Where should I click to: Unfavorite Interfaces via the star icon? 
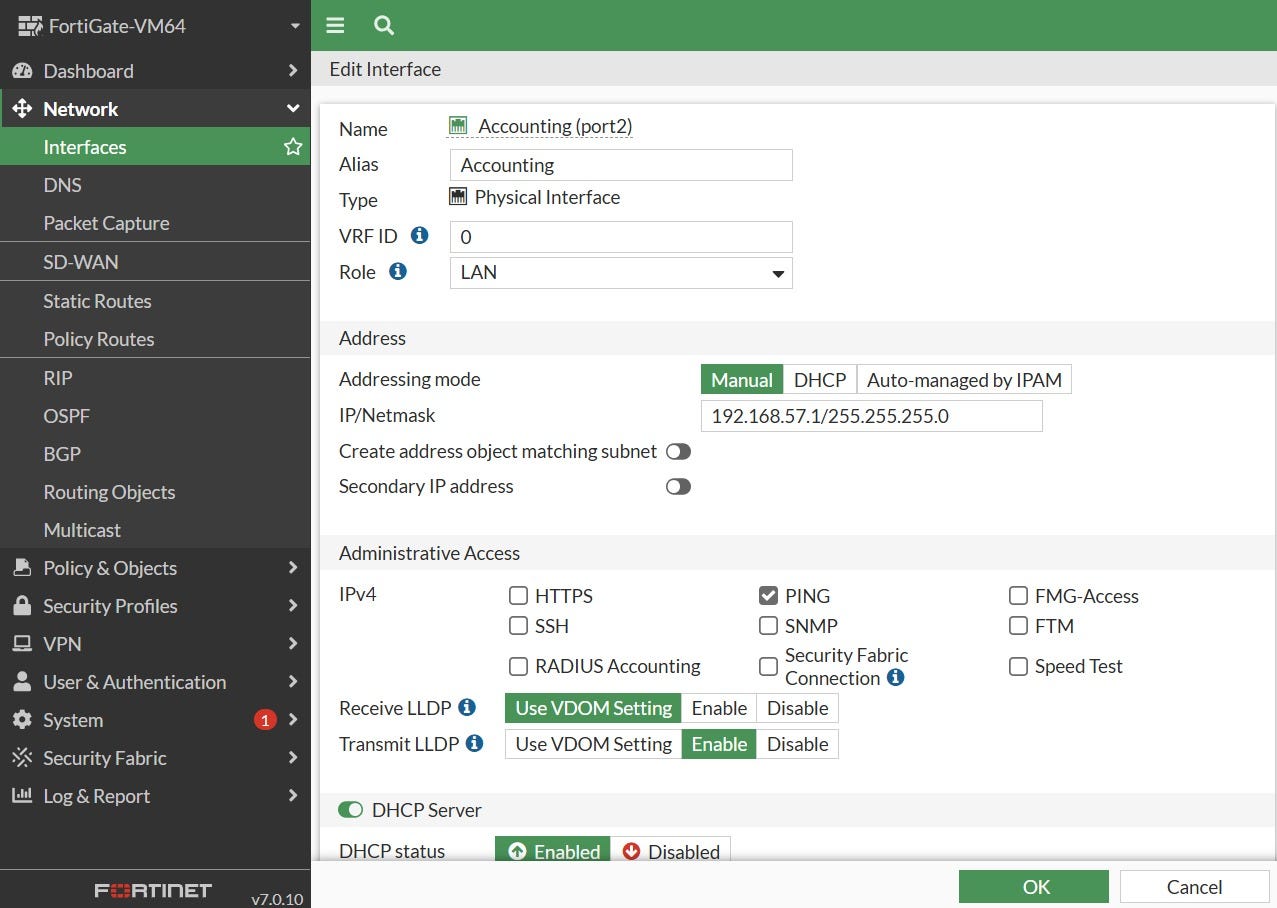[292, 146]
